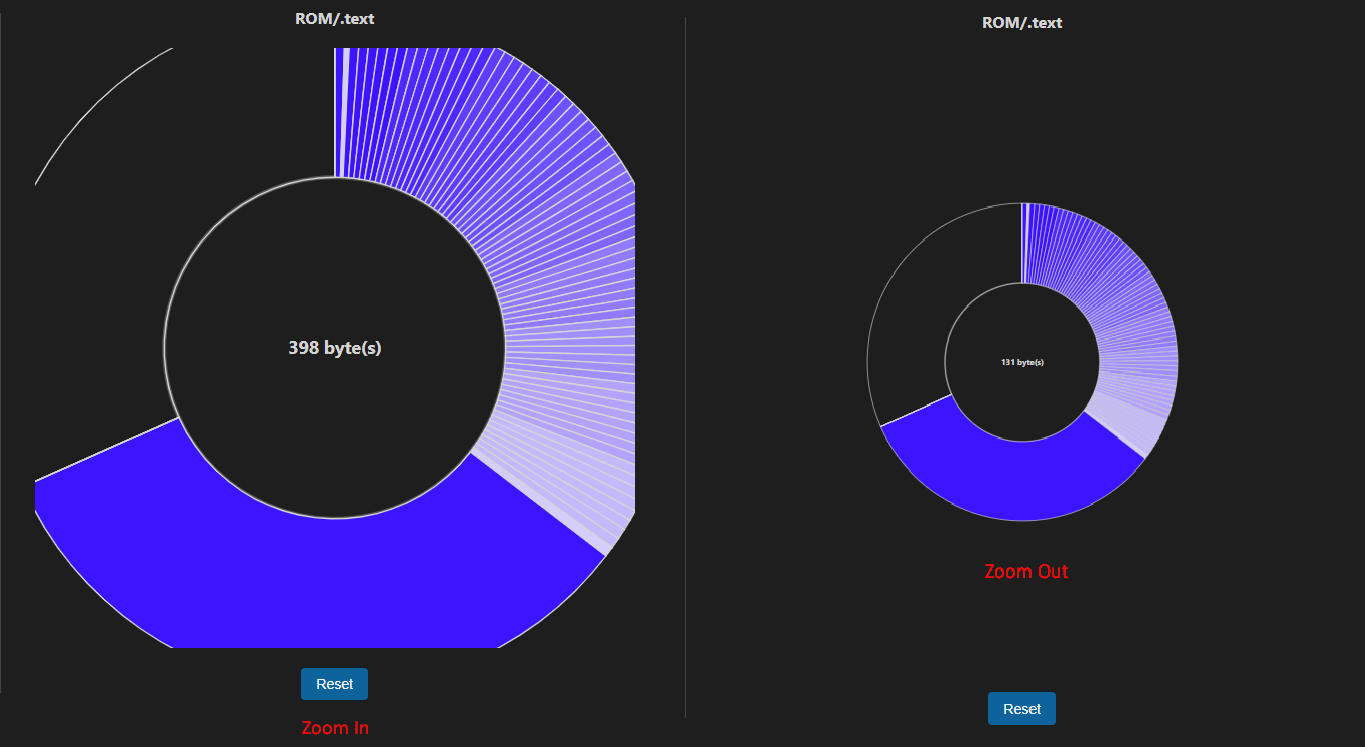Image resolution: width=1365 pixels, height=747 pixels.
Task: Click the 131 byte(s) center circle
Action: point(1023,362)
